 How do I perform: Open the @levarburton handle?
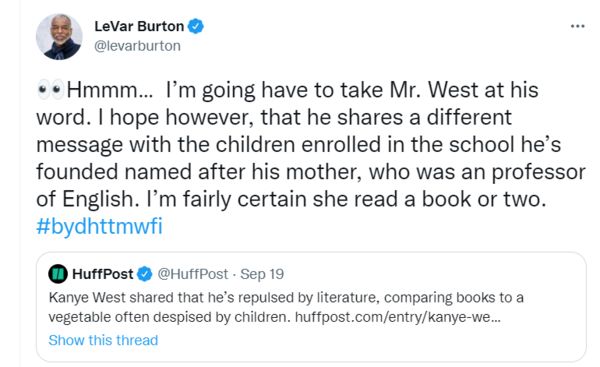click(x=137, y=46)
